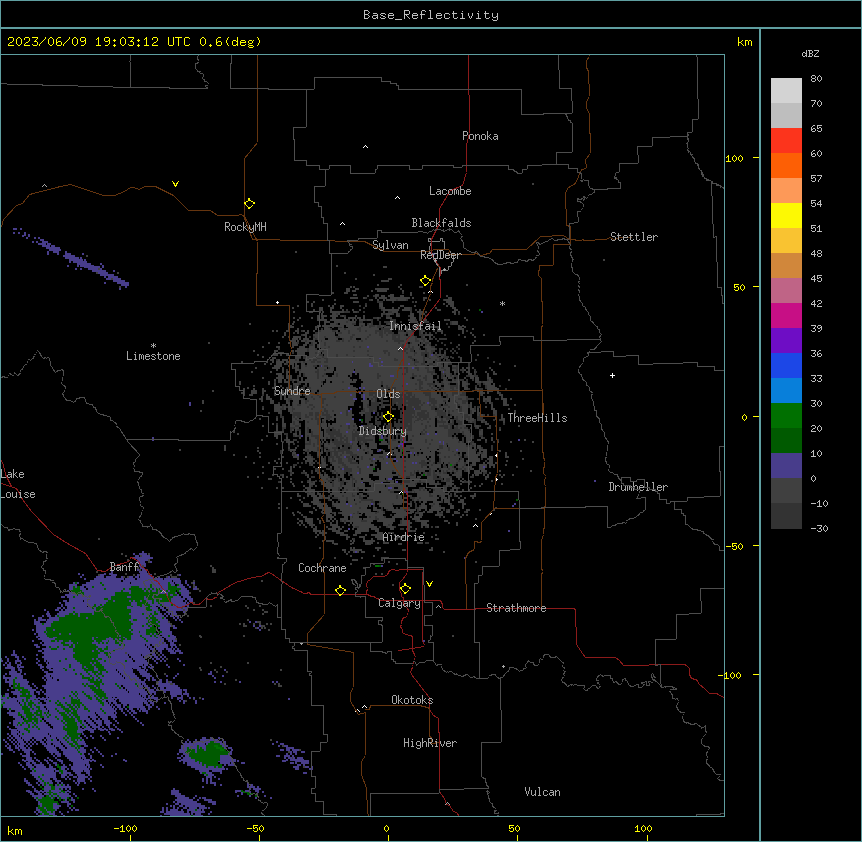Click the Limestone label
Image resolution: width=862 pixels, height=842 pixels.
pos(153,356)
